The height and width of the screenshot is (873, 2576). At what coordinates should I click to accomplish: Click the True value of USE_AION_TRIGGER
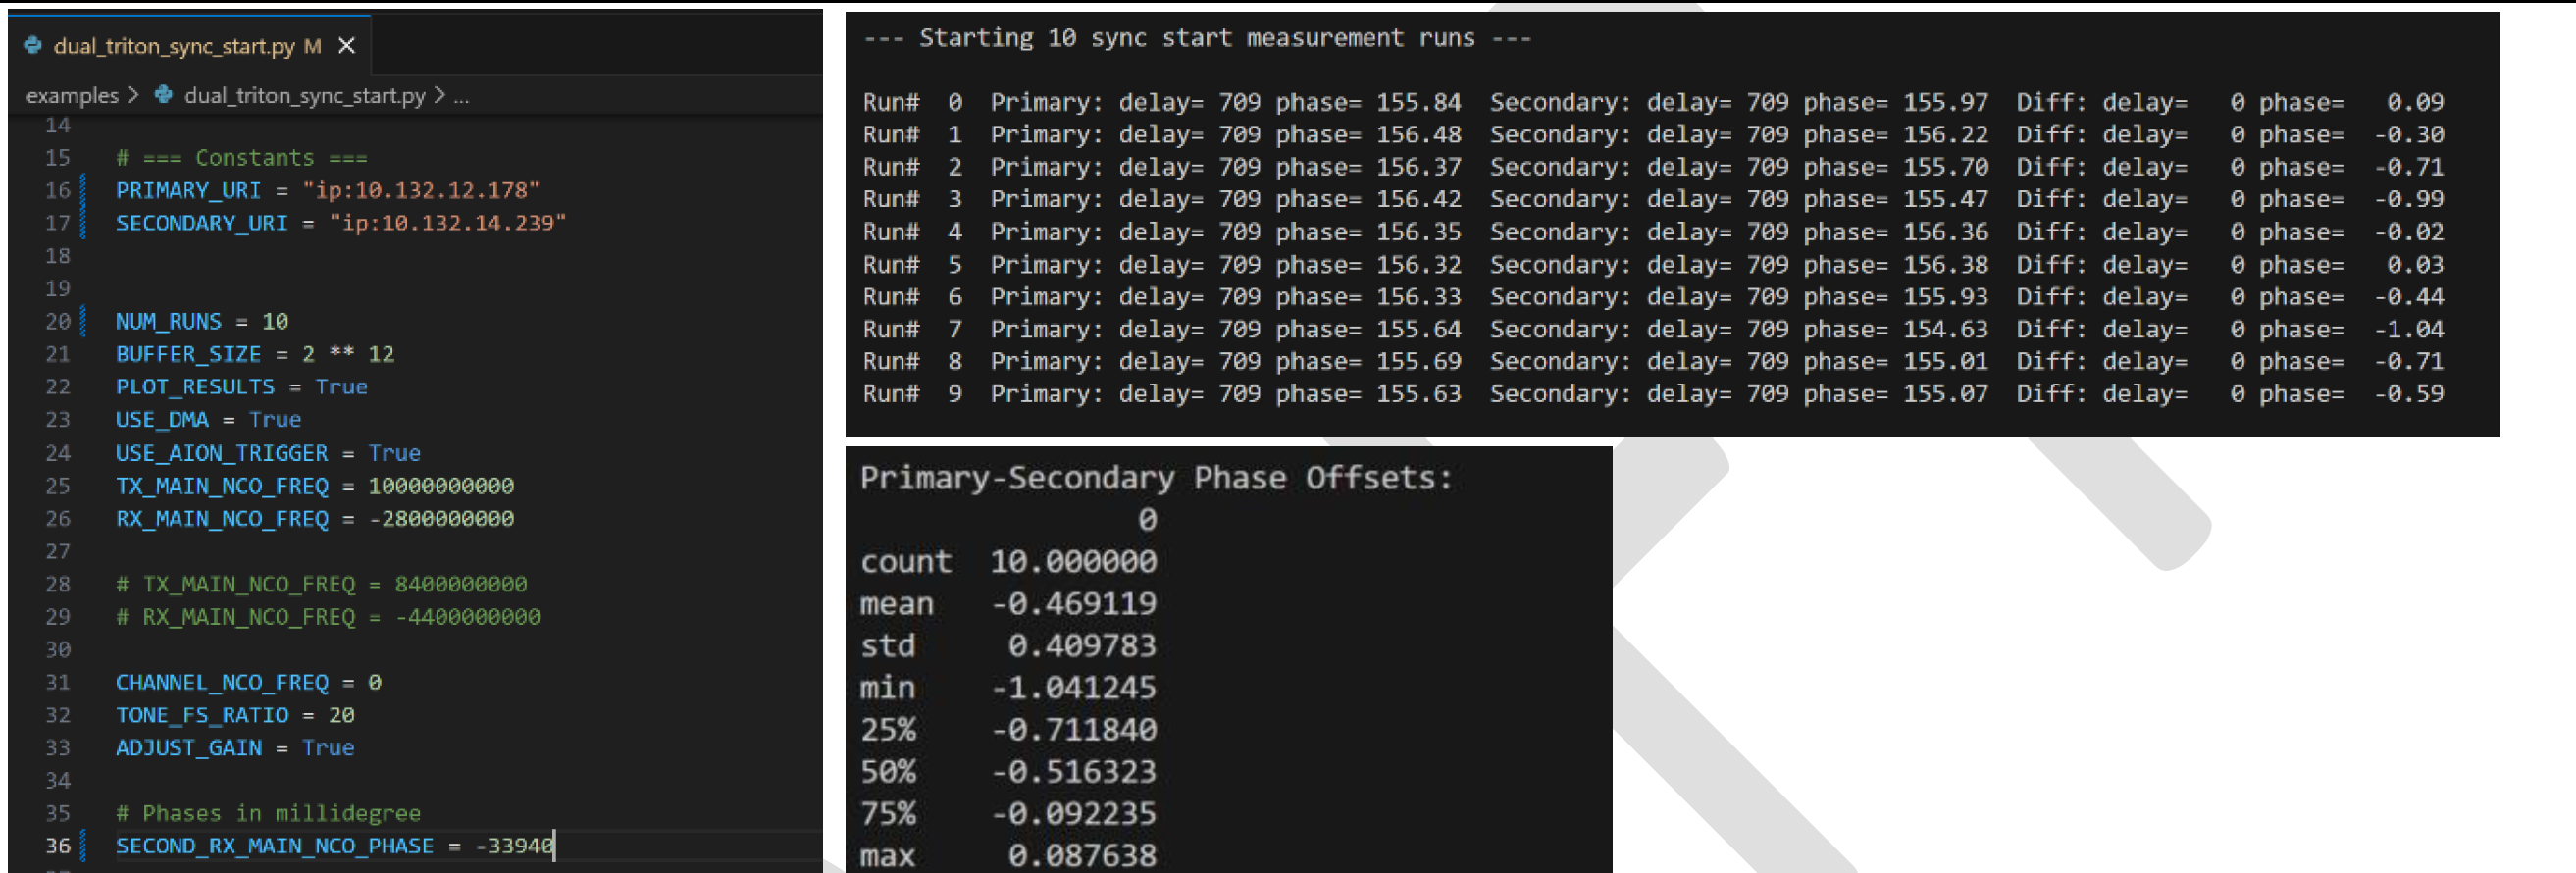tap(394, 453)
